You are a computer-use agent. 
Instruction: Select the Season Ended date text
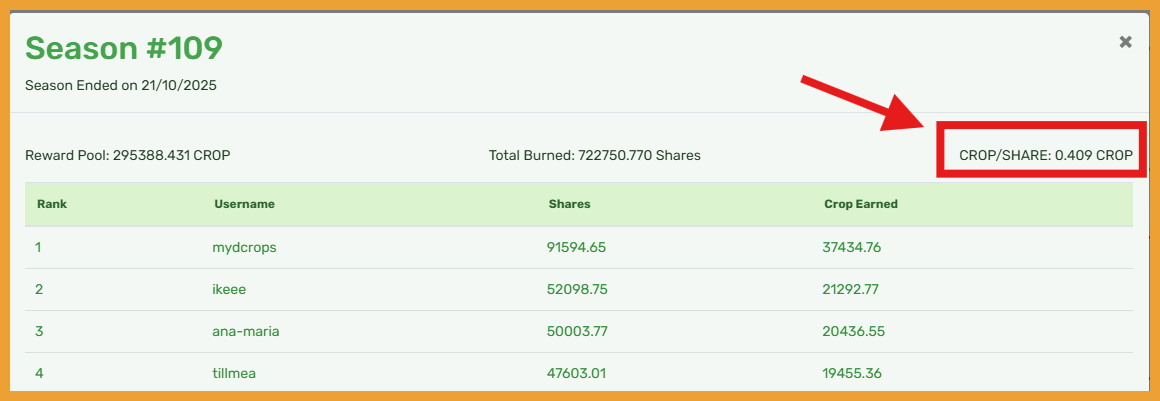coord(121,86)
